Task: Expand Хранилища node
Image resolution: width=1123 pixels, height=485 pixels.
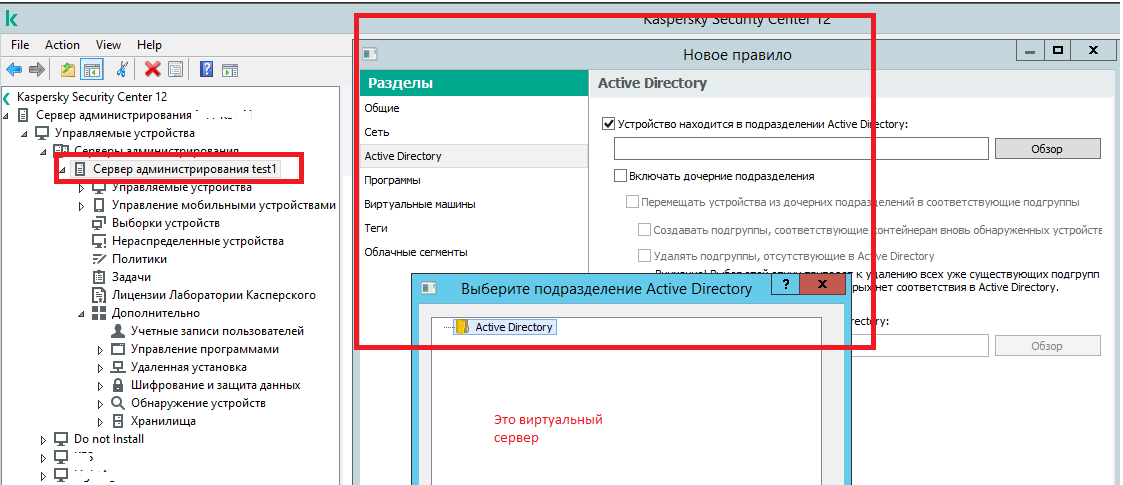Action: [x=101, y=421]
